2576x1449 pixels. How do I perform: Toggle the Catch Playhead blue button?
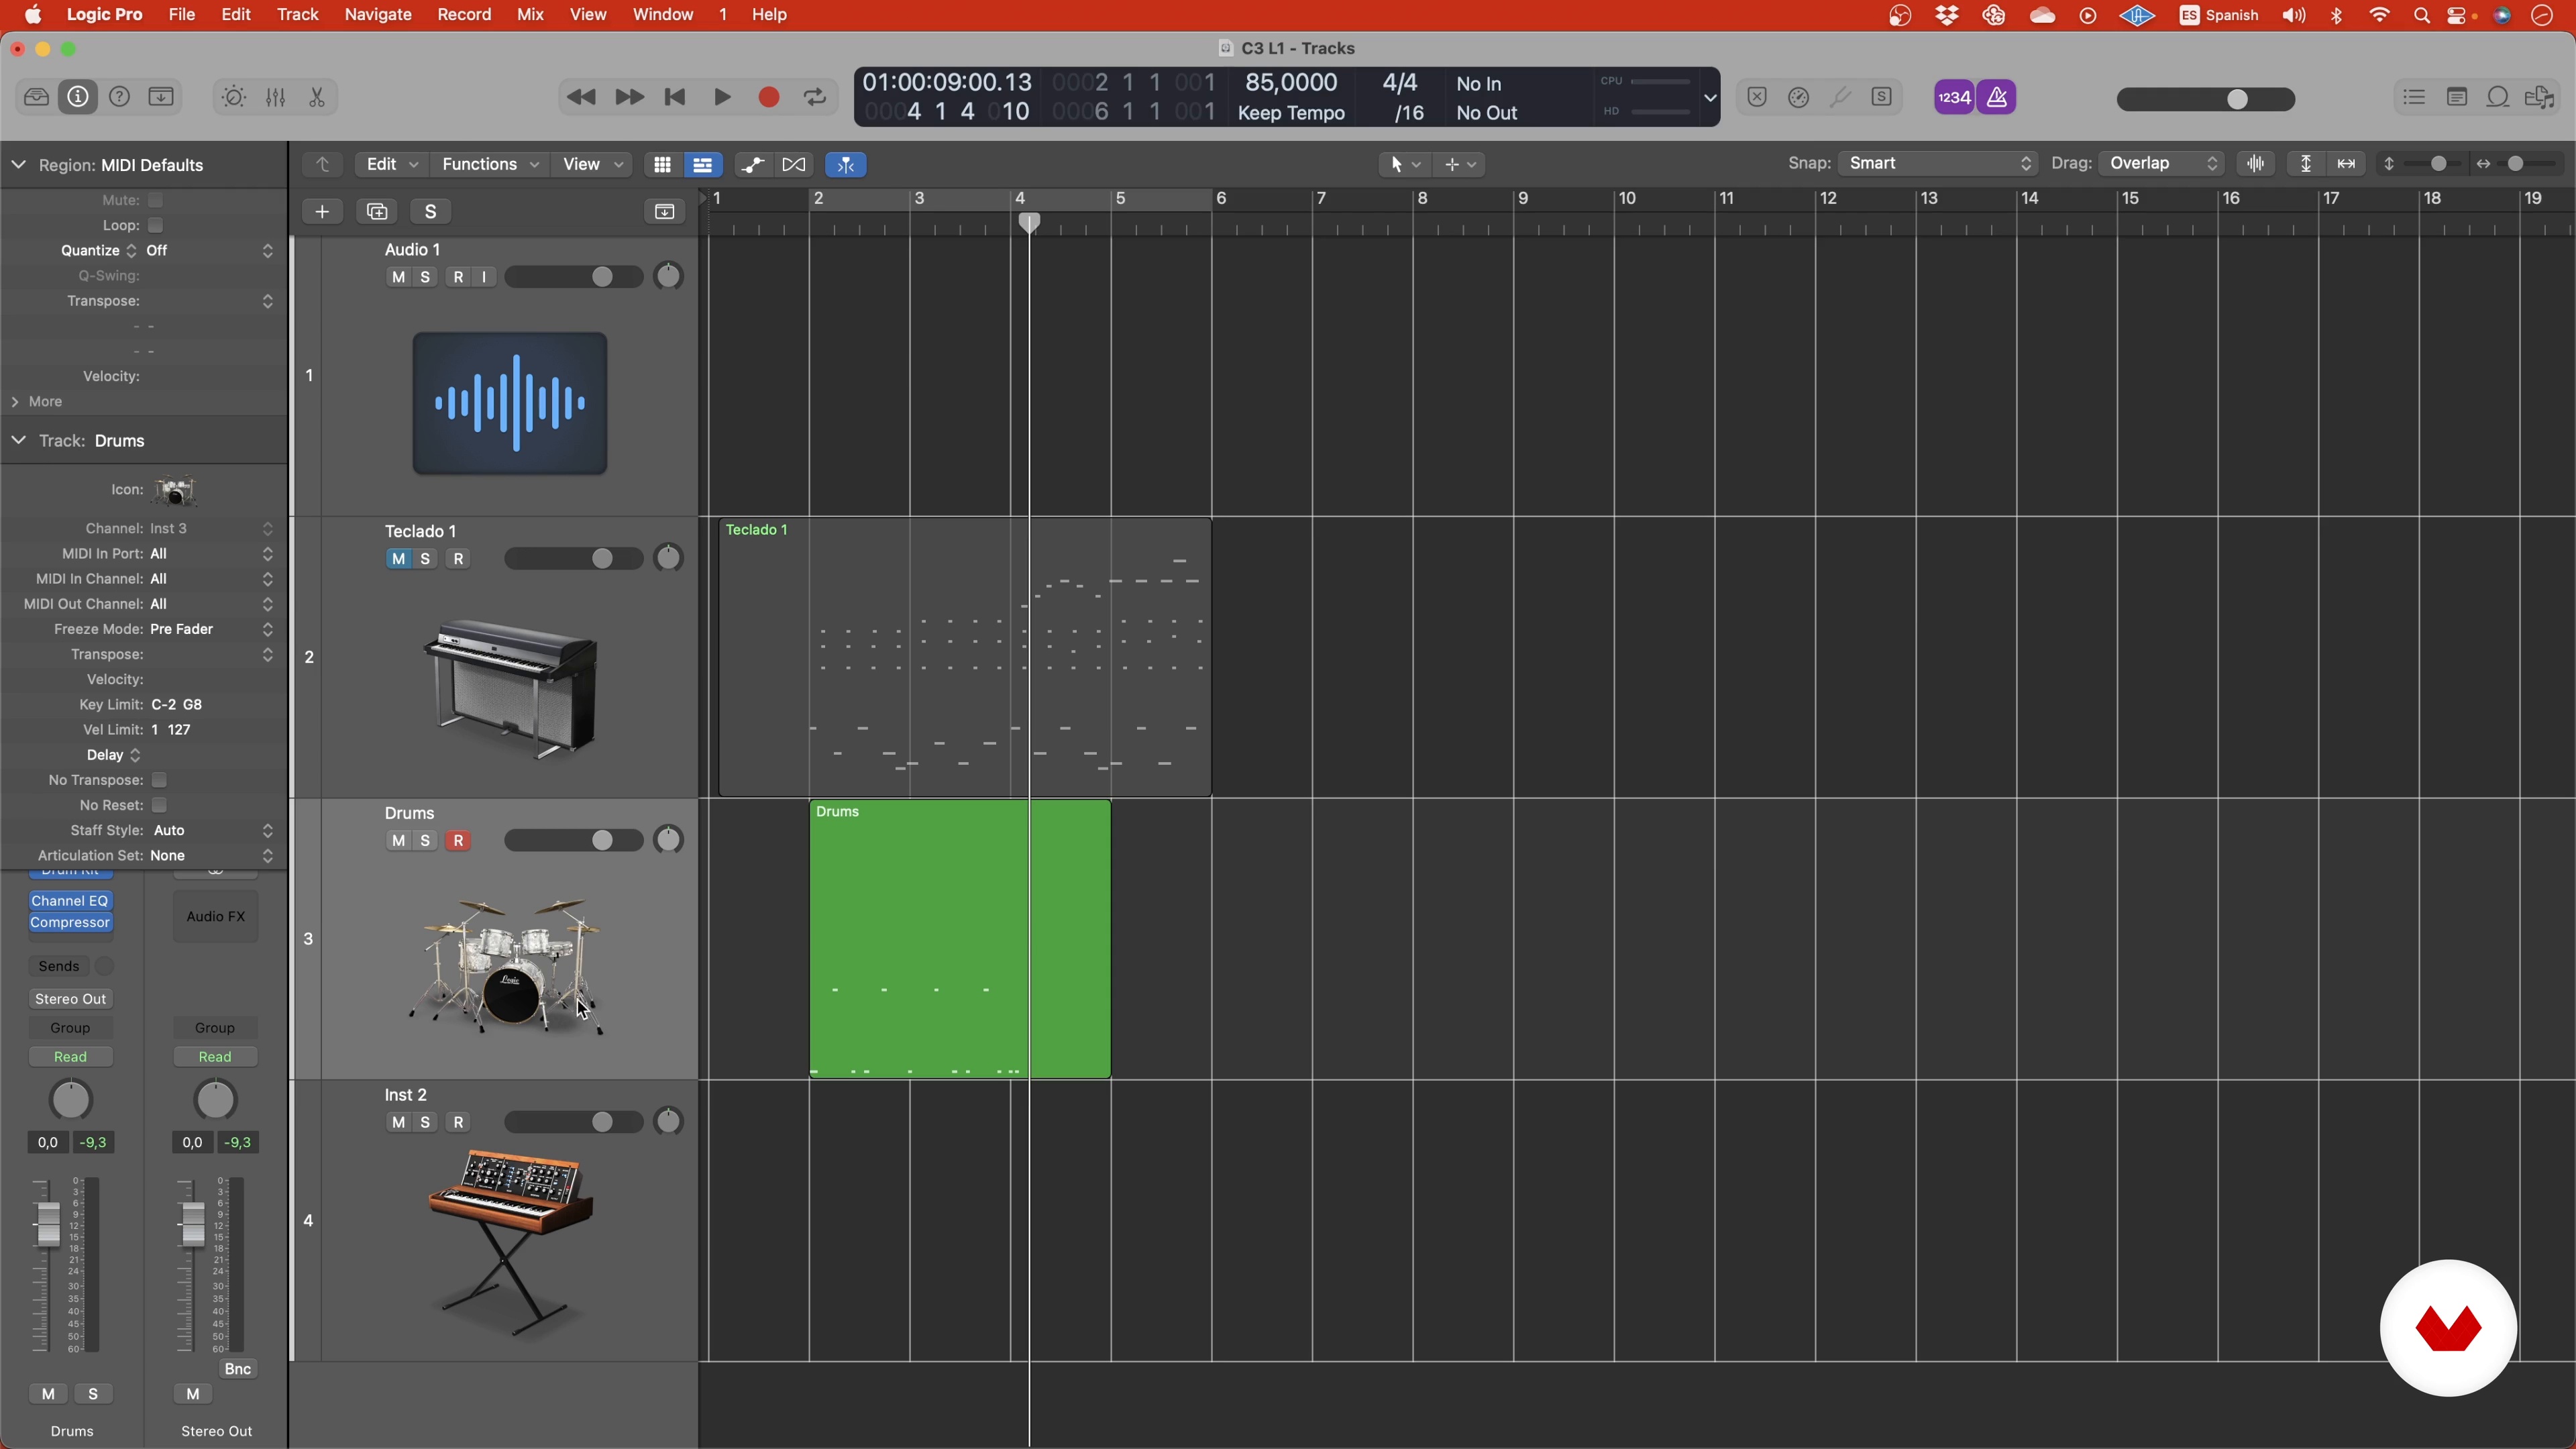(x=846, y=165)
